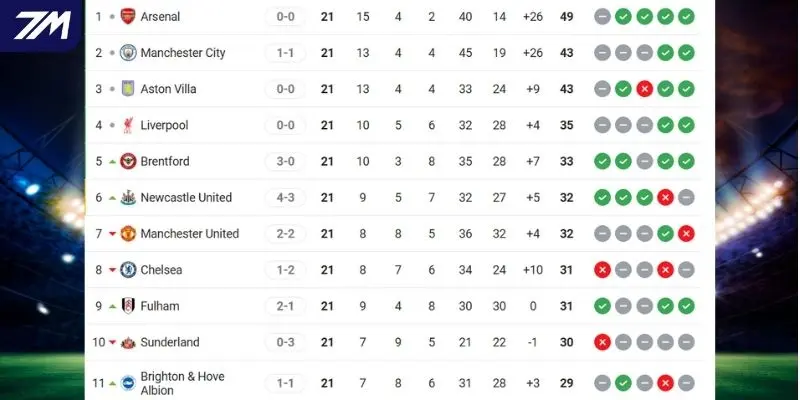Click the Arsenal club crest icon
Viewport: 800px width, 400px height.
(x=128, y=16)
